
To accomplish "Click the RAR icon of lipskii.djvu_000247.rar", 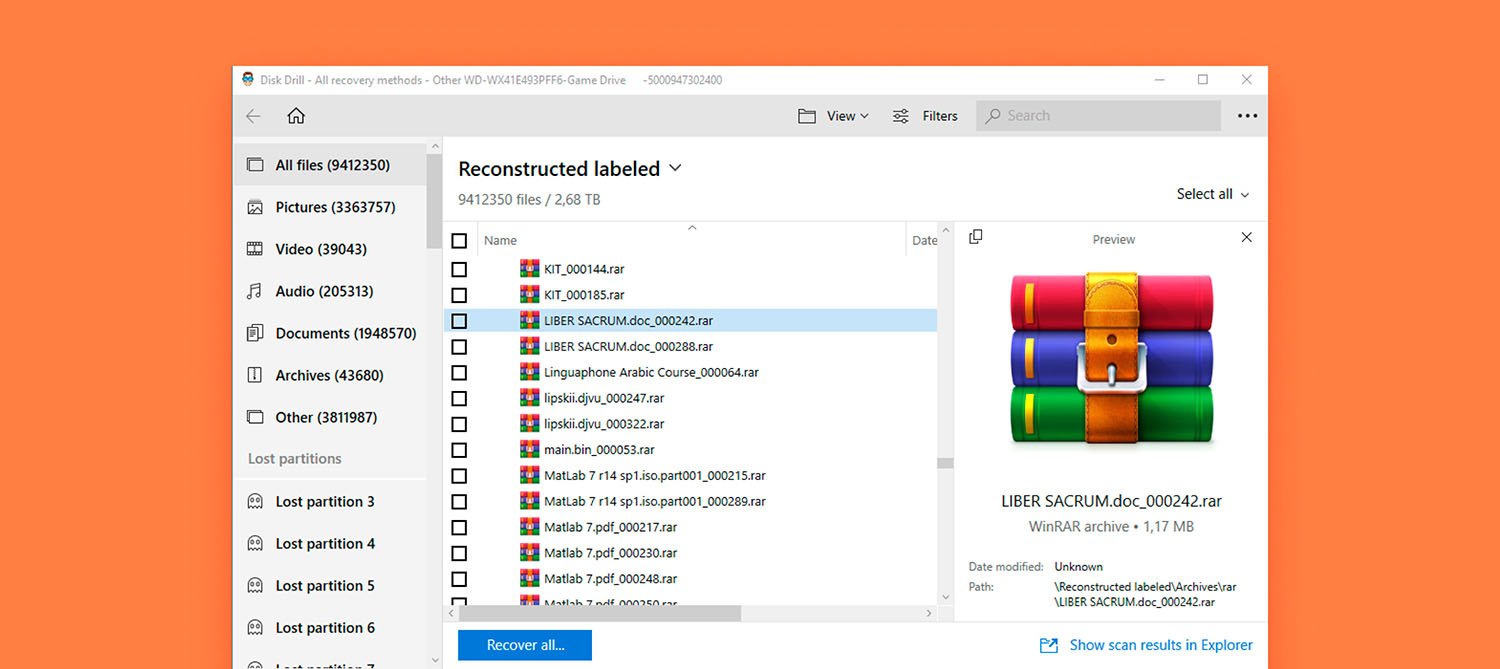I will coord(529,398).
